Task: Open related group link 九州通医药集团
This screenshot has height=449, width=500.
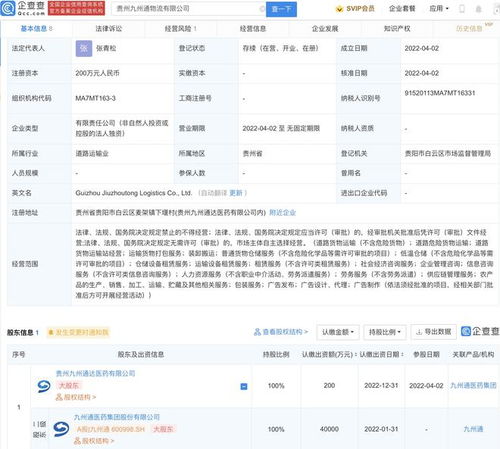Action: click(x=473, y=386)
